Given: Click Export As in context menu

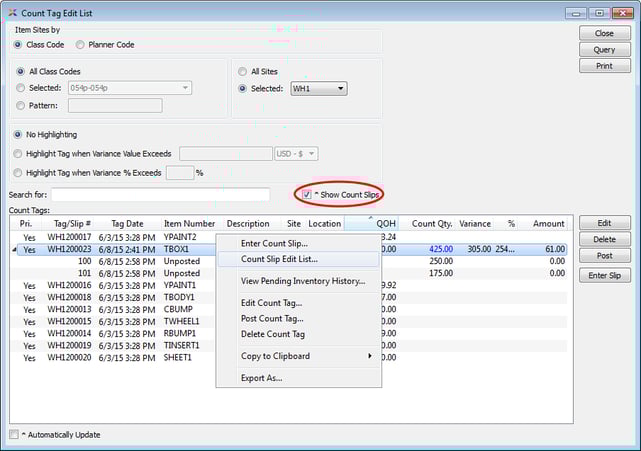Looking at the screenshot, I should point(261,378).
